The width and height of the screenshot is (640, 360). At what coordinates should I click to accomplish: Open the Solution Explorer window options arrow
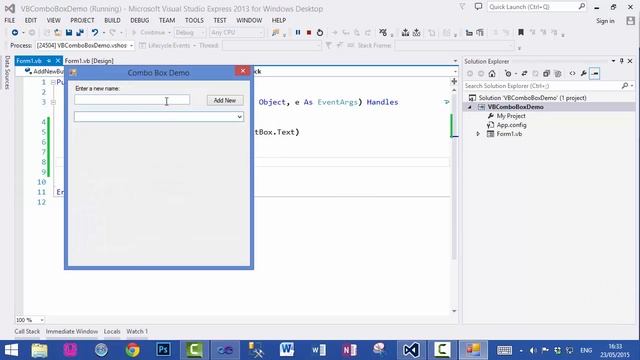613,61
